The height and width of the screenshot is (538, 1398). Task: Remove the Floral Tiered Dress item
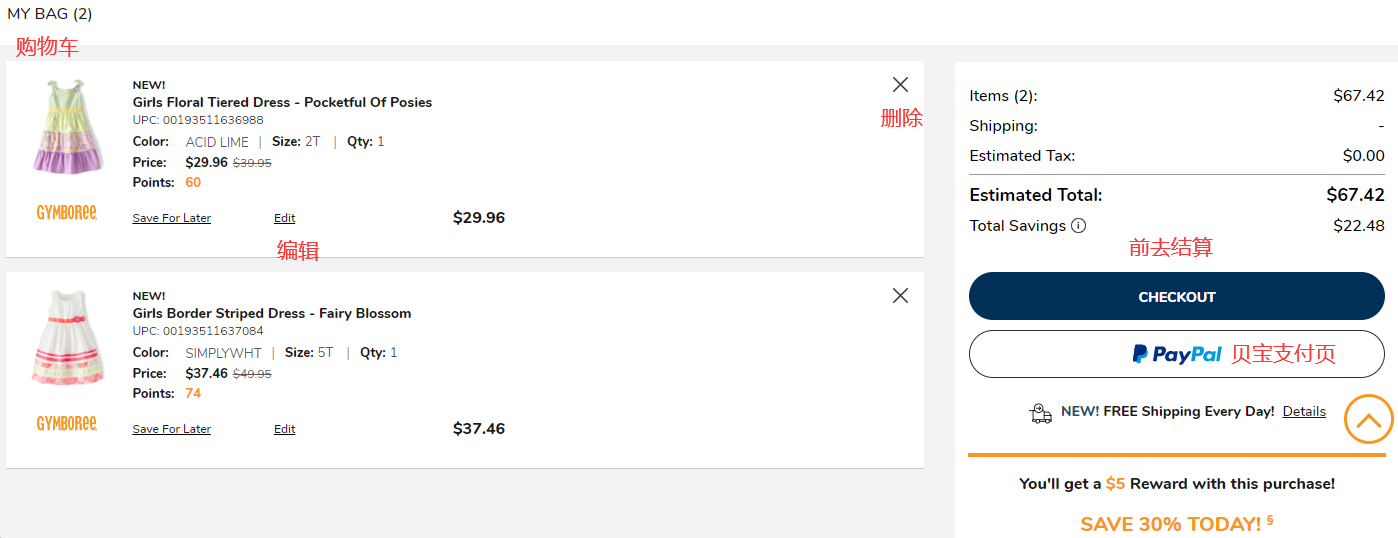[900, 85]
